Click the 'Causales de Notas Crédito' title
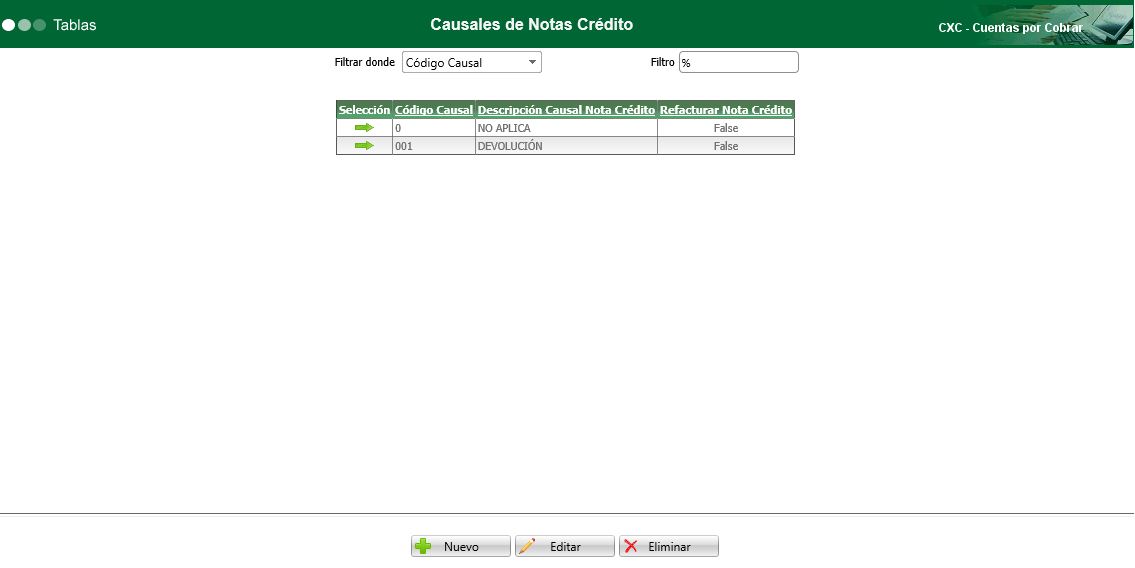This screenshot has height=568, width=1135. pyautogui.click(x=531, y=25)
